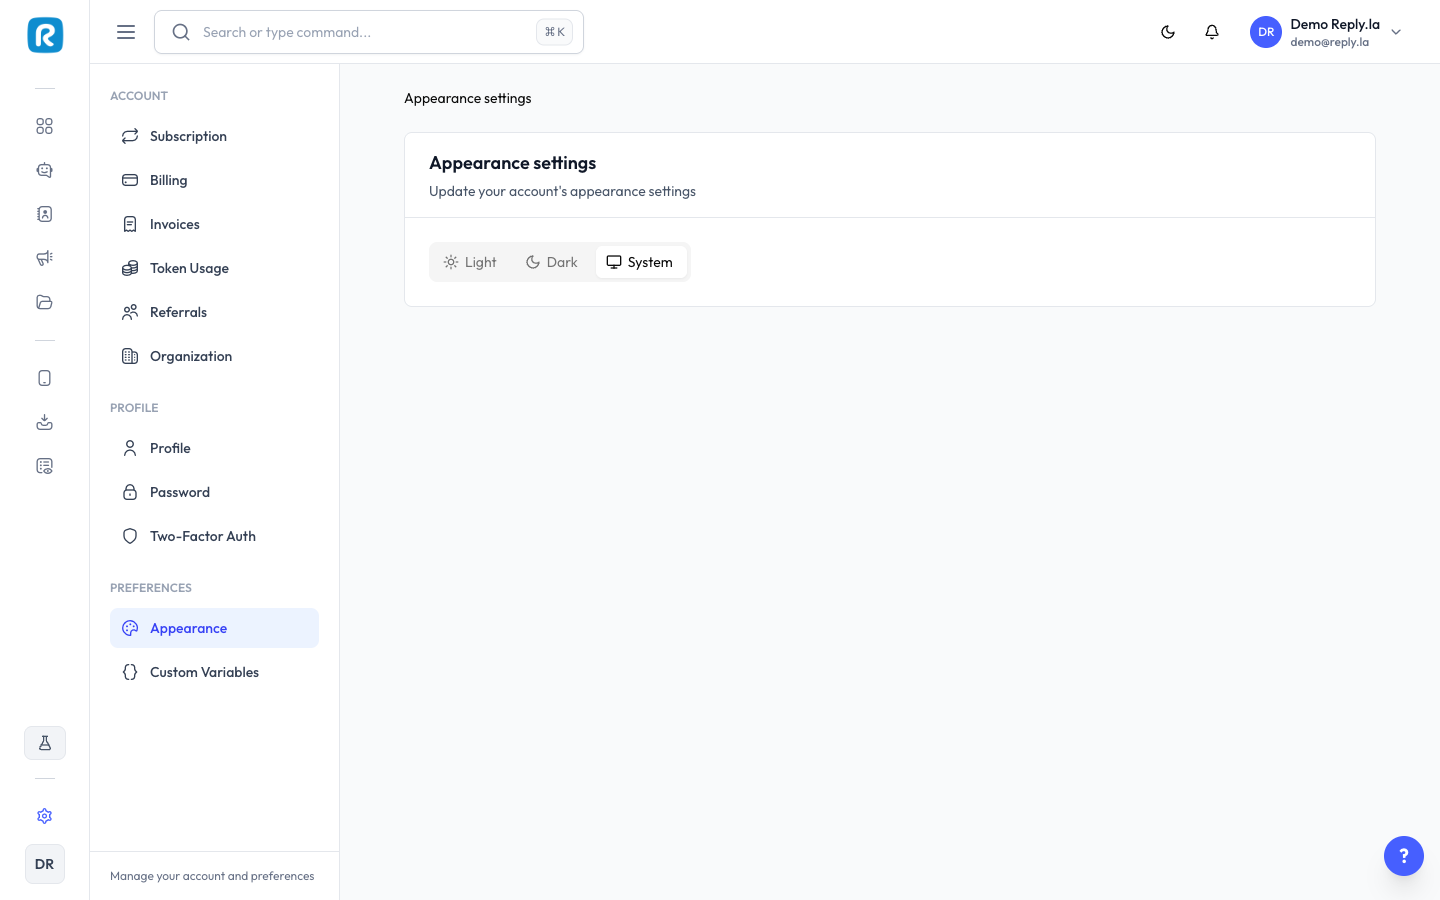This screenshot has width=1440, height=900.
Task: Open the Billing menu item
Action: 214,180
